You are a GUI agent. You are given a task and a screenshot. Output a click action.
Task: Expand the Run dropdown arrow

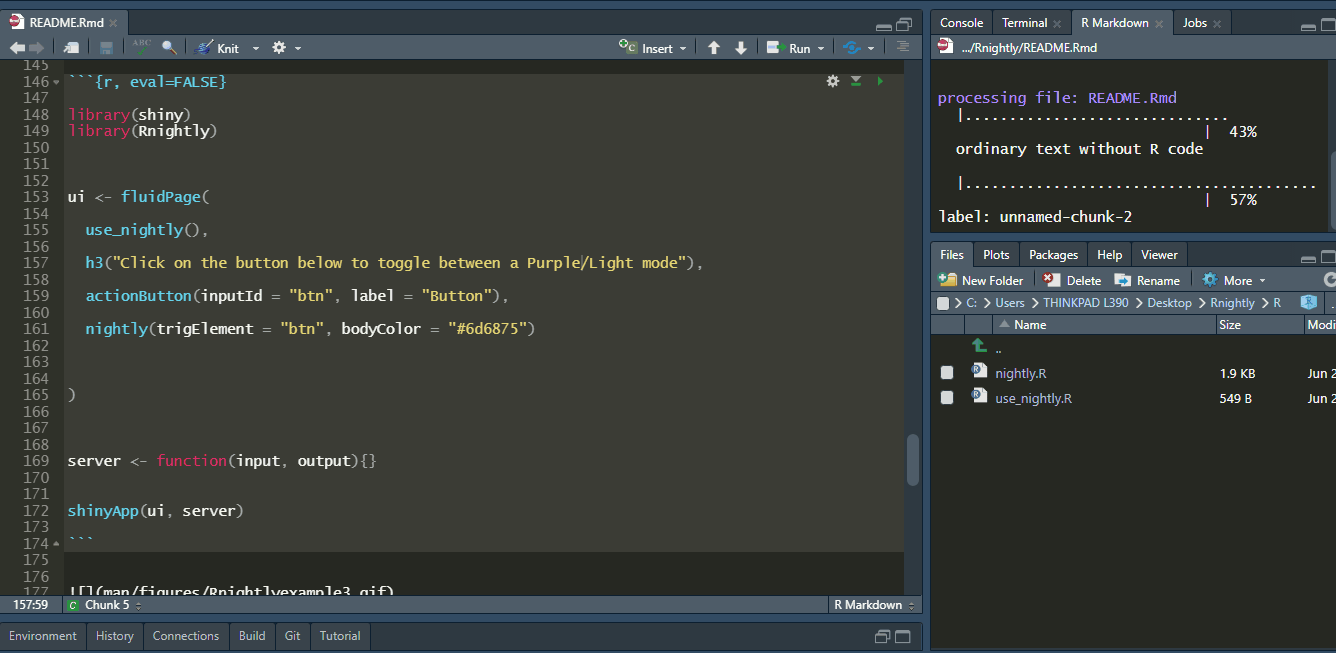pyautogui.click(x=821, y=48)
